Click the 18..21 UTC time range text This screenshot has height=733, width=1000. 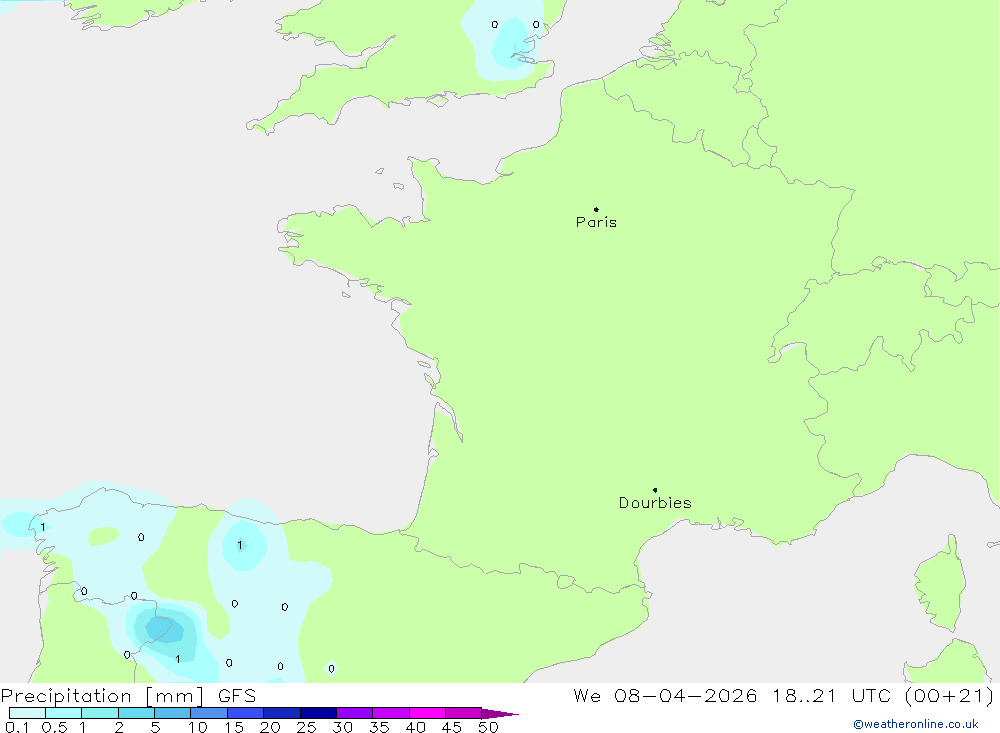pos(831,696)
